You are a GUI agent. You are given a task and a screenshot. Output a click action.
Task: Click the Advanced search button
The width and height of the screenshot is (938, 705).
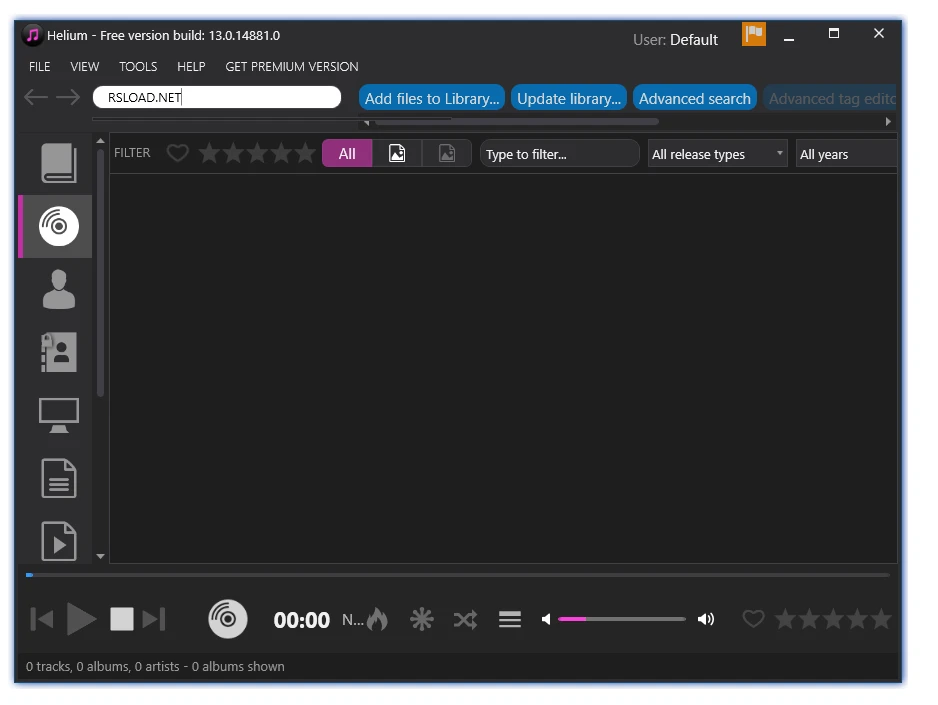pyautogui.click(x=694, y=98)
